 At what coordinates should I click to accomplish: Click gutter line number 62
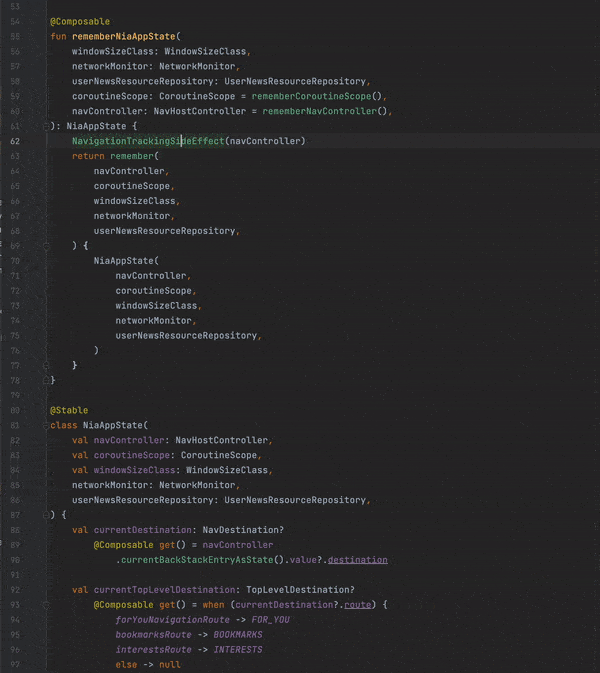[x=15, y=141]
